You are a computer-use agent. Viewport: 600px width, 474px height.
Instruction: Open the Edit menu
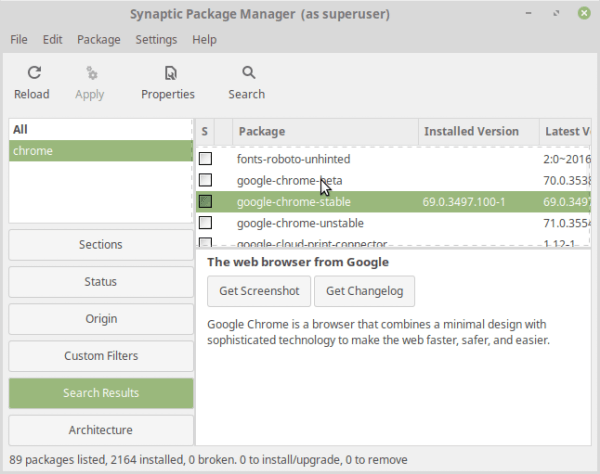pyautogui.click(x=52, y=39)
